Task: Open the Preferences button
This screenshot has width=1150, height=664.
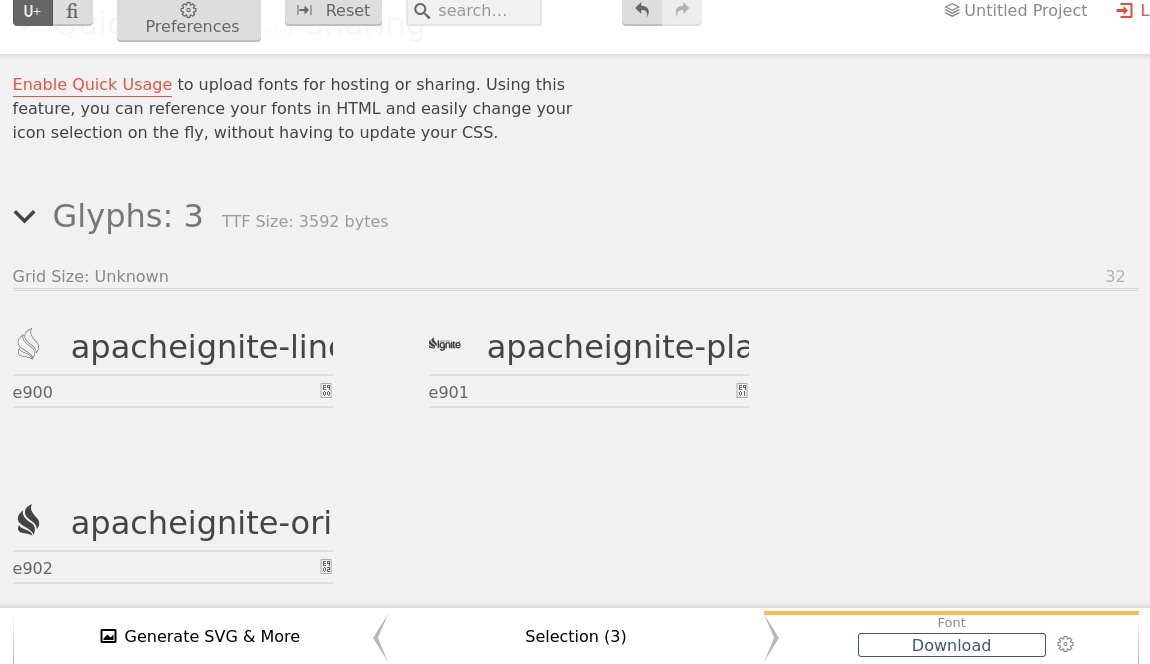Action: tap(189, 19)
